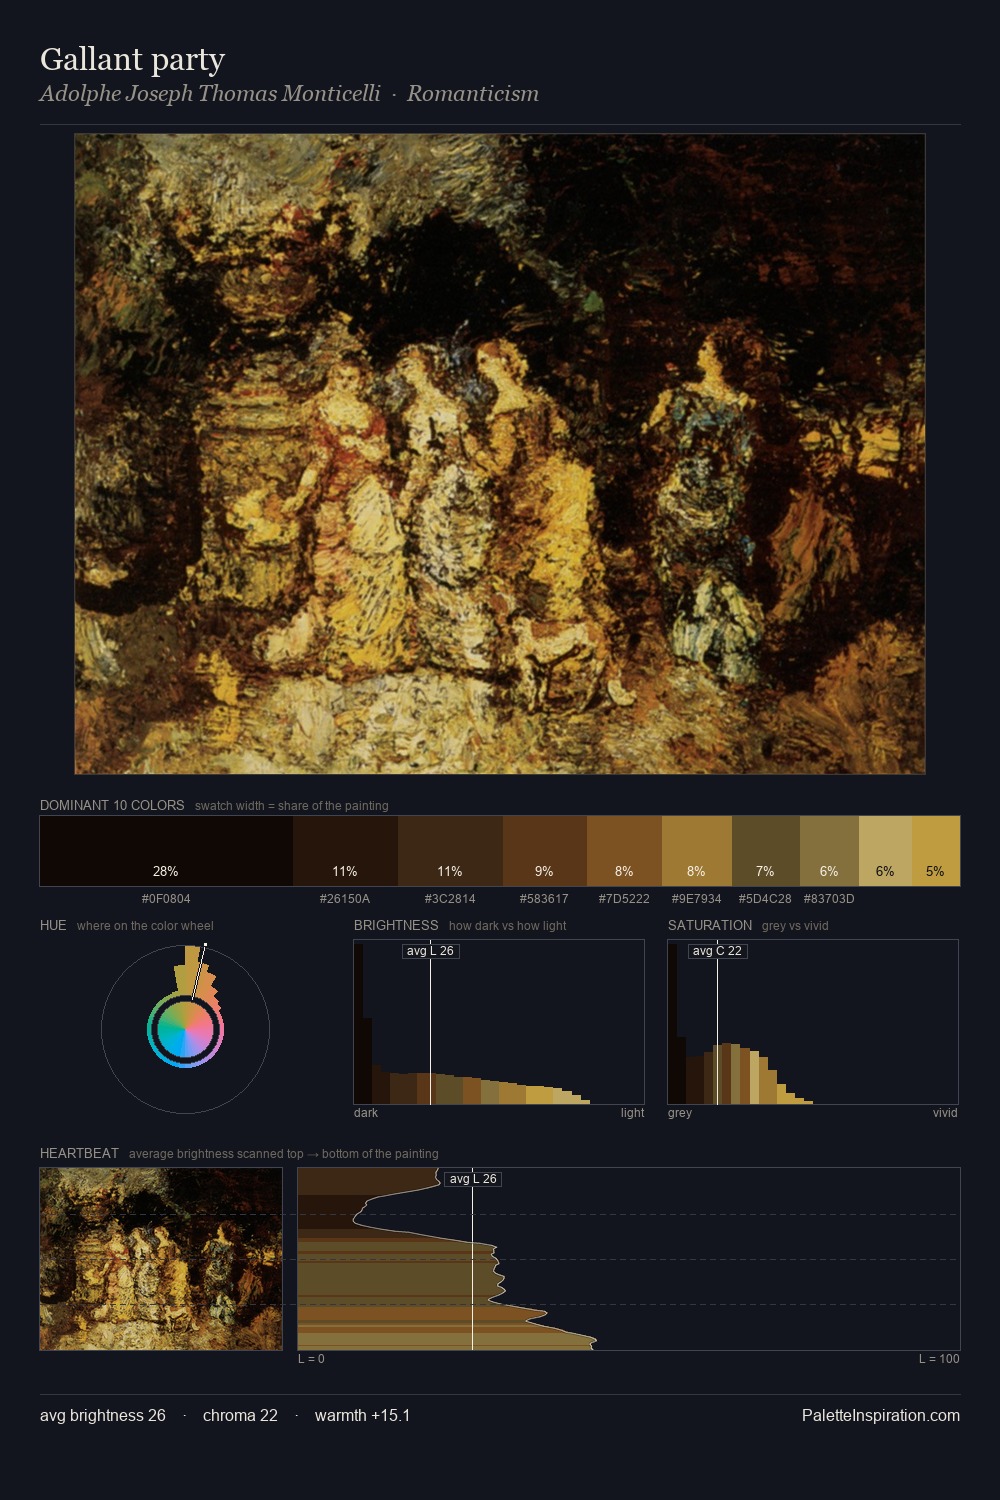Click hex code text #83703D
Image resolution: width=1000 pixels, height=1500 pixels.
[x=829, y=898]
